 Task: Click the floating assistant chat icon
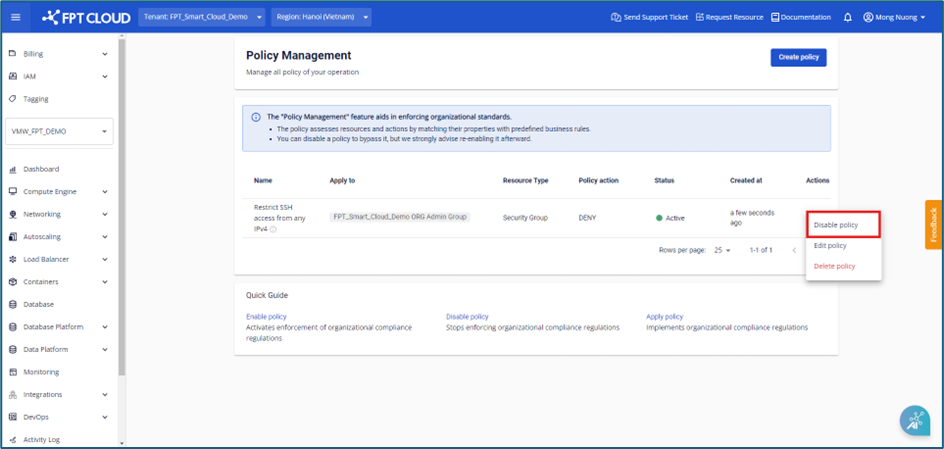coord(914,421)
